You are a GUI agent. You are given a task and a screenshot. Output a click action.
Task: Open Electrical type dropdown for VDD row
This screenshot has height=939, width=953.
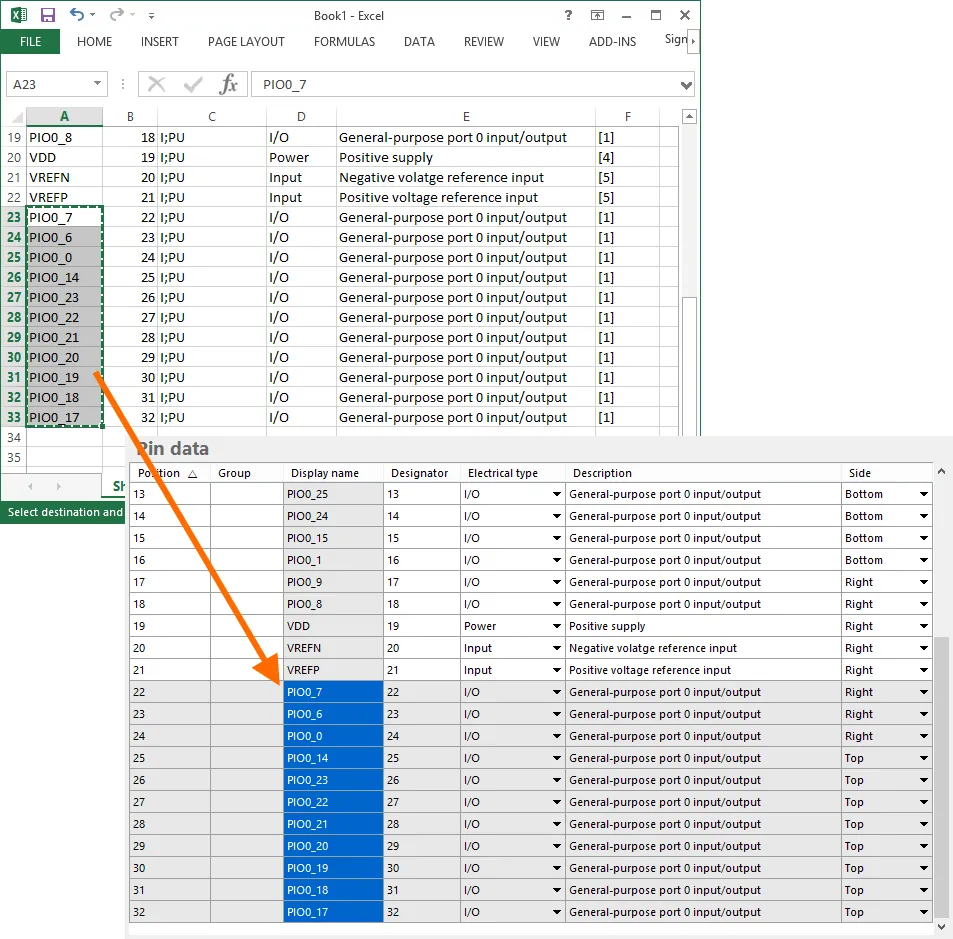click(556, 627)
